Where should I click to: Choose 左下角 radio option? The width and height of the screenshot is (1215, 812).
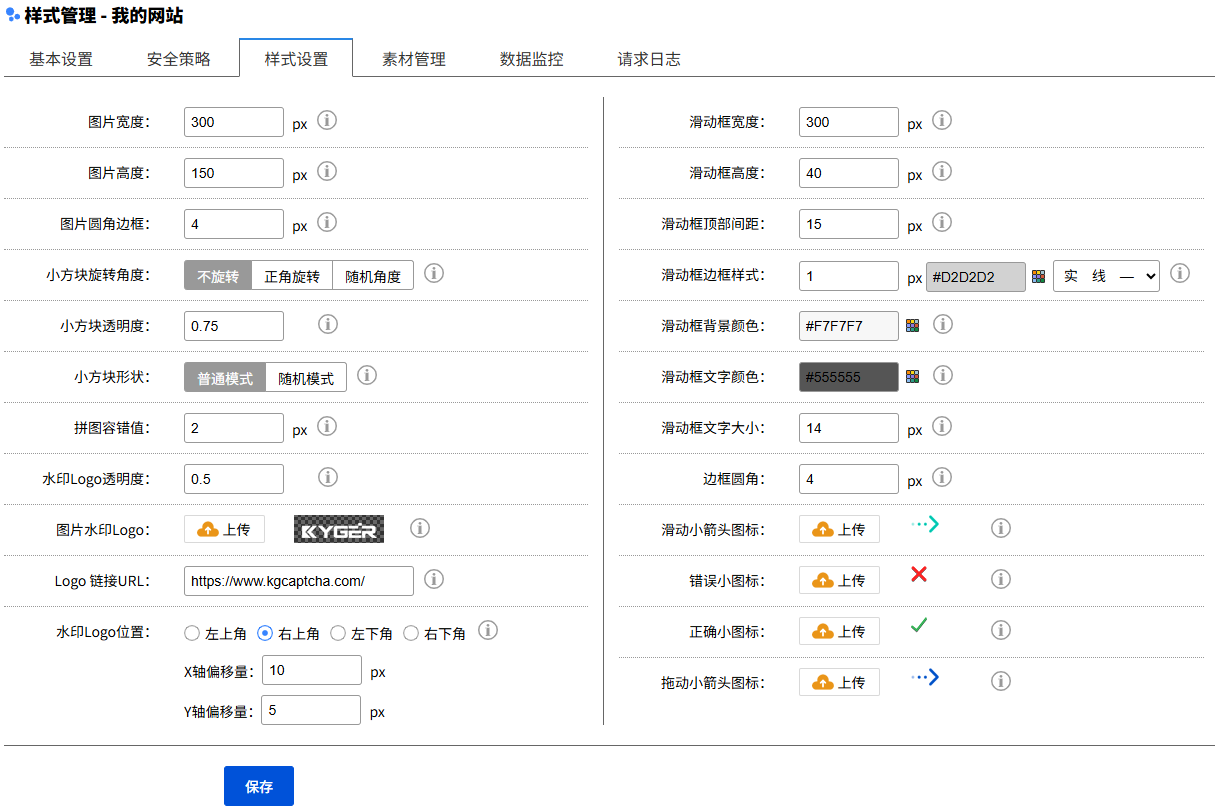[338, 633]
